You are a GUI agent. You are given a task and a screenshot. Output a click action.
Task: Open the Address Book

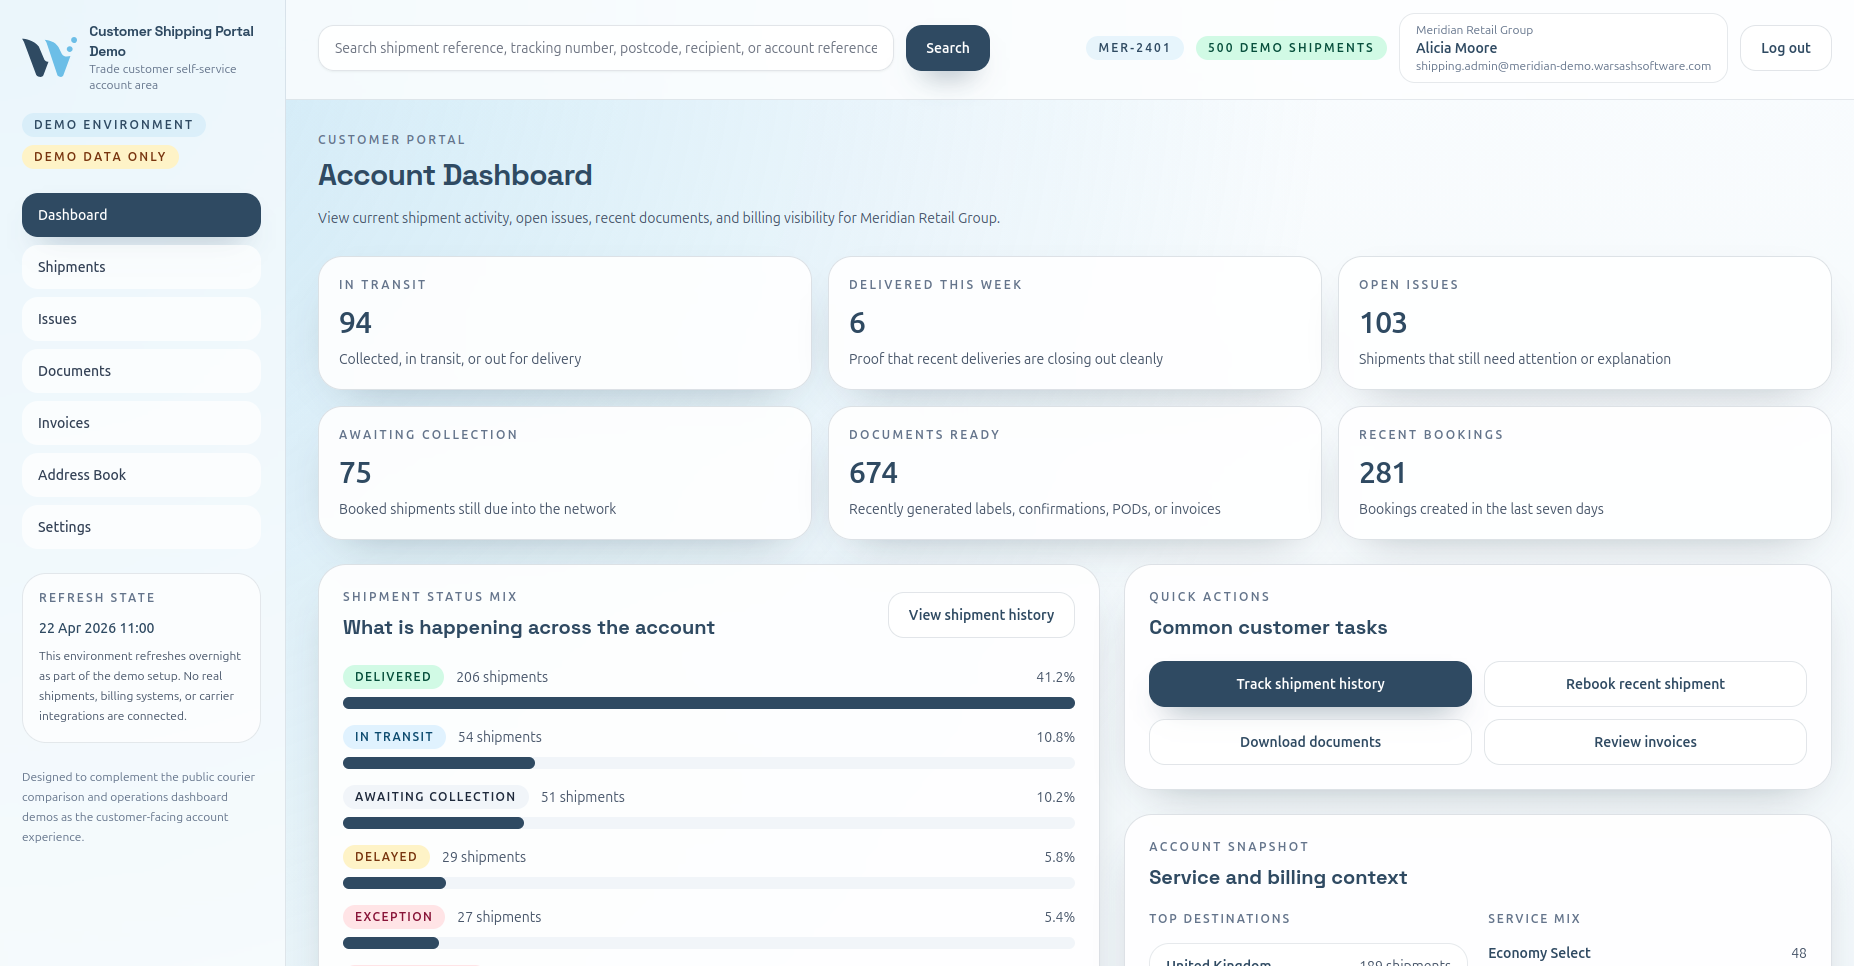pyautogui.click(x=140, y=475)
